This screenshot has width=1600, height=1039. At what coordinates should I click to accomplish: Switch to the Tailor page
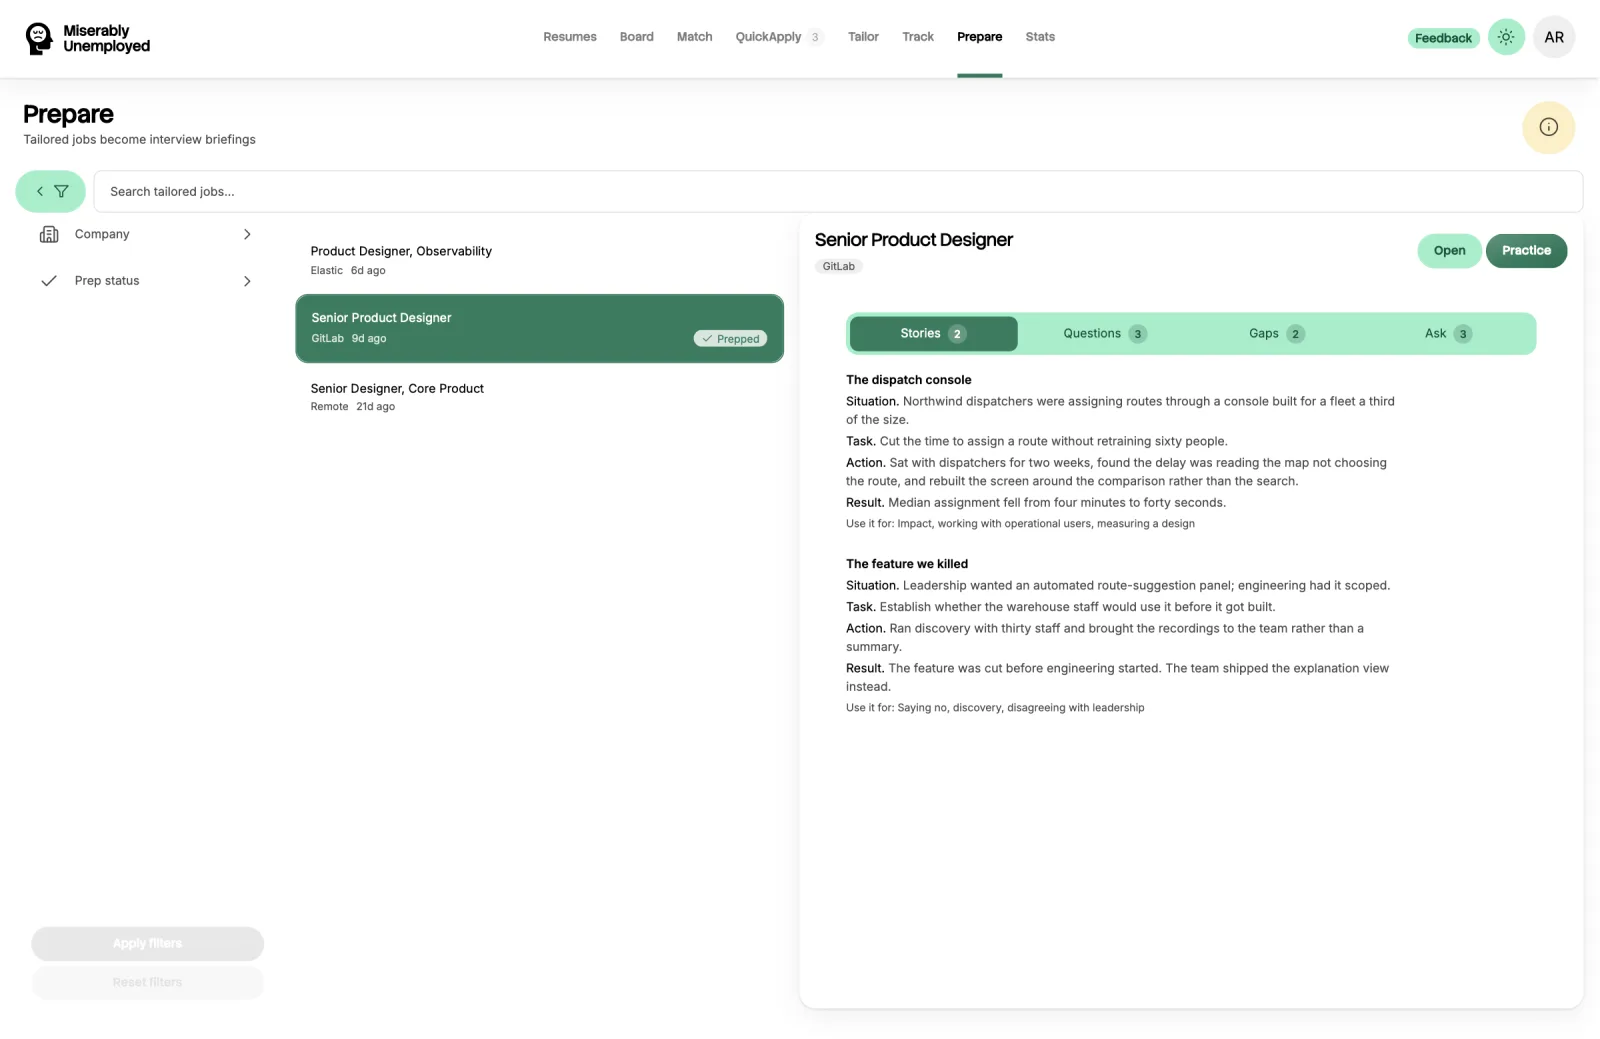[x=863, y=37]
